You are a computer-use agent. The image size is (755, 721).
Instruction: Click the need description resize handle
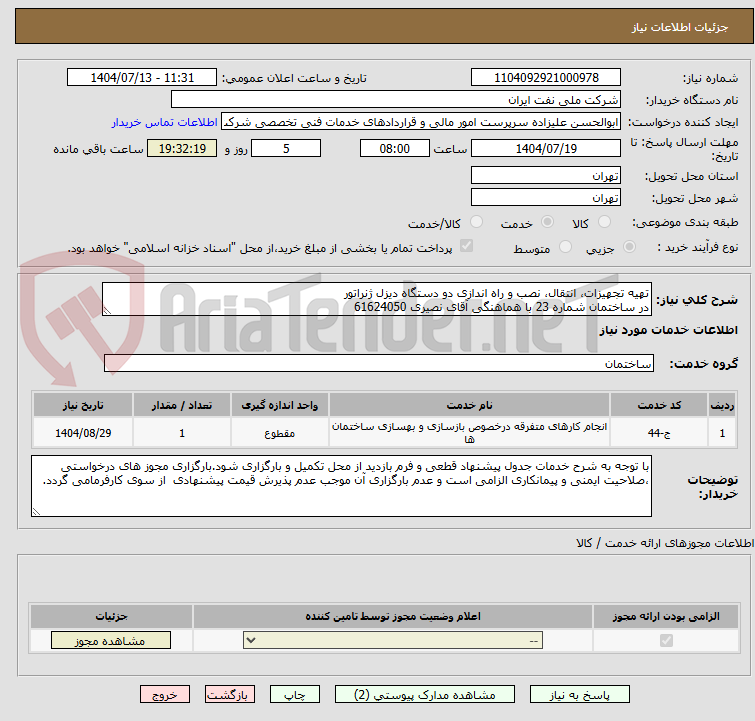107,311
